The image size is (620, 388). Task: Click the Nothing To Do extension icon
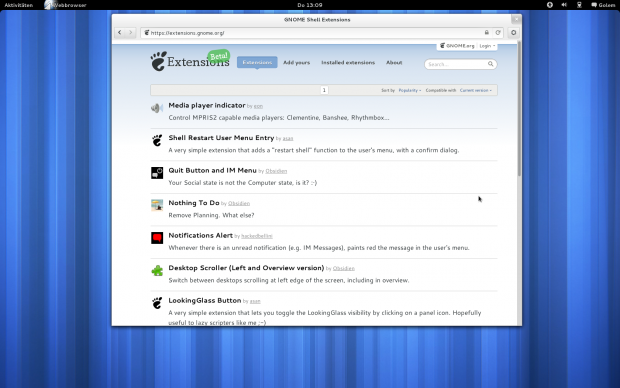click(x=157, y=205)
